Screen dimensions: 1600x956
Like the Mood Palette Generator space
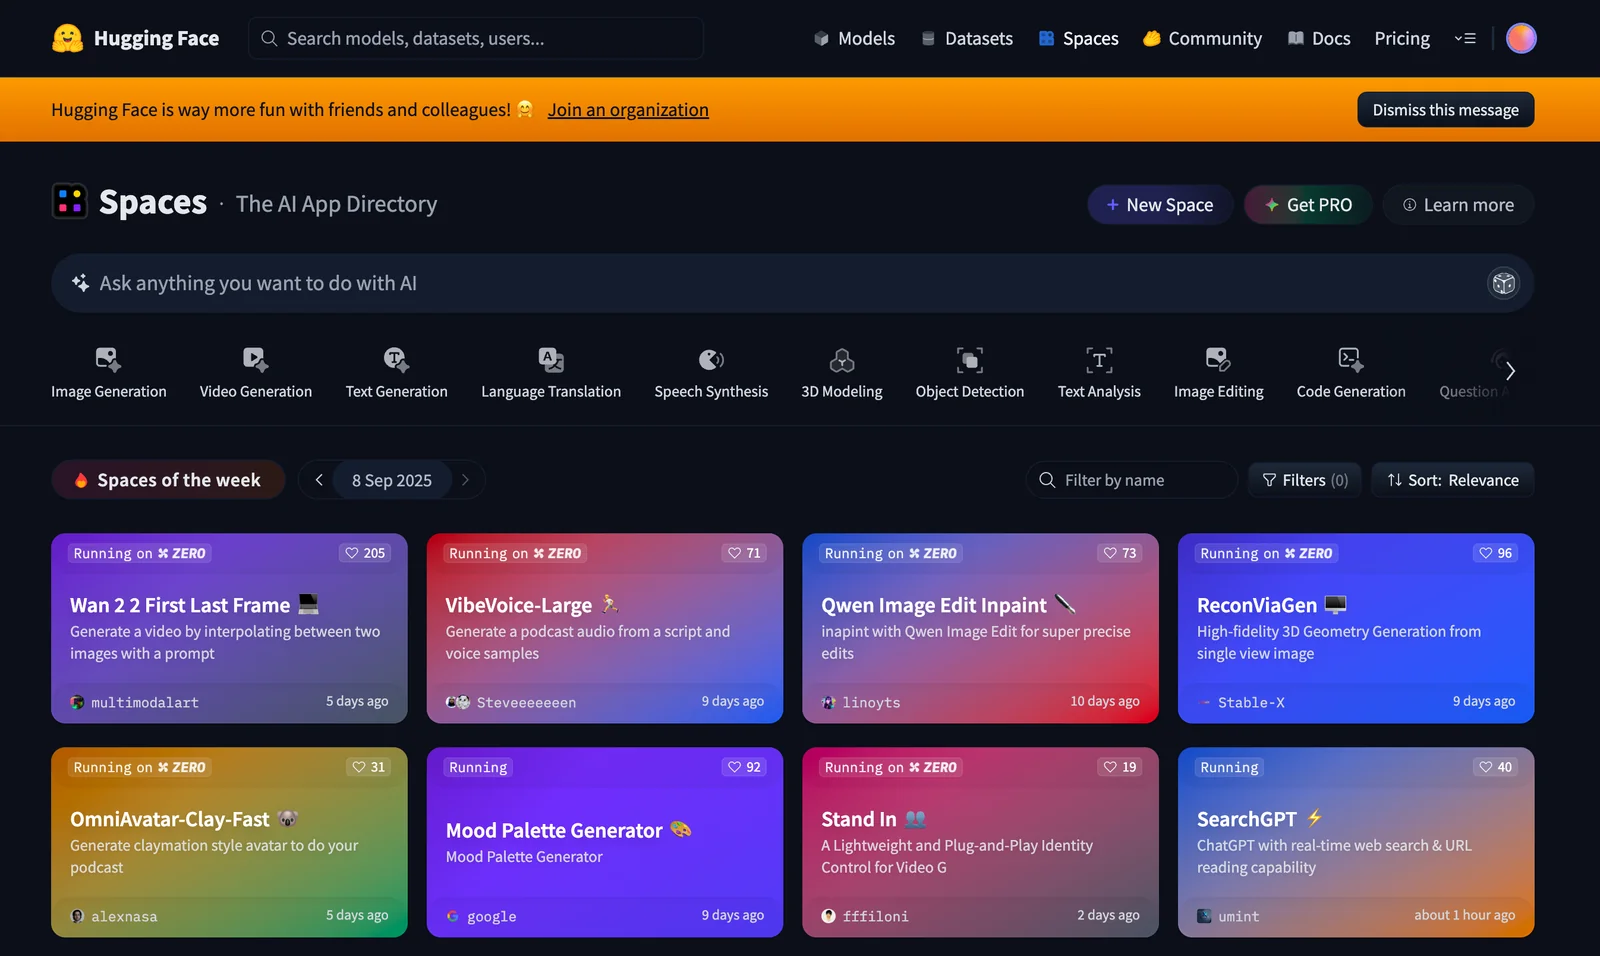[744, 767]
